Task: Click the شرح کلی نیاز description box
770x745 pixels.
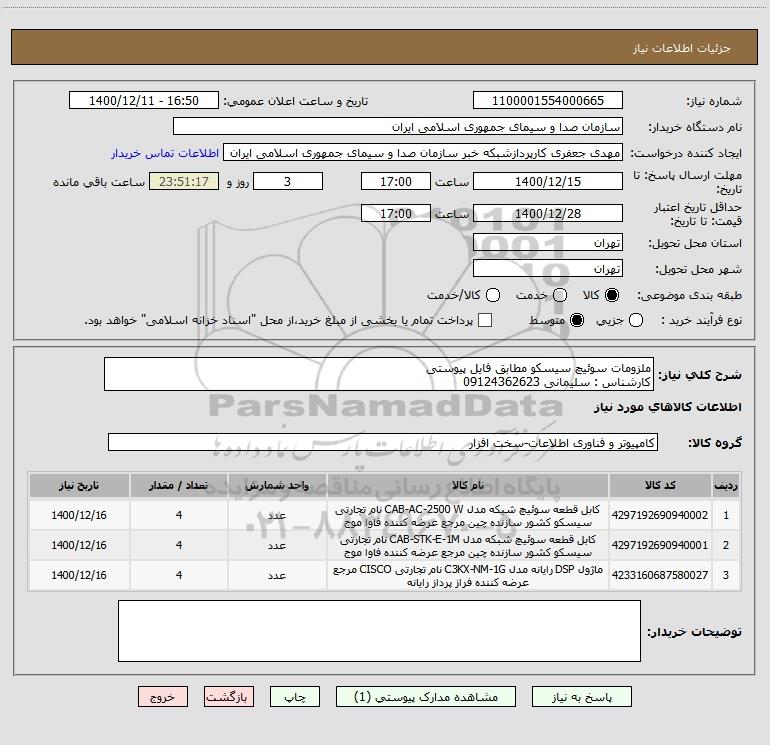Action: point(379,375)
